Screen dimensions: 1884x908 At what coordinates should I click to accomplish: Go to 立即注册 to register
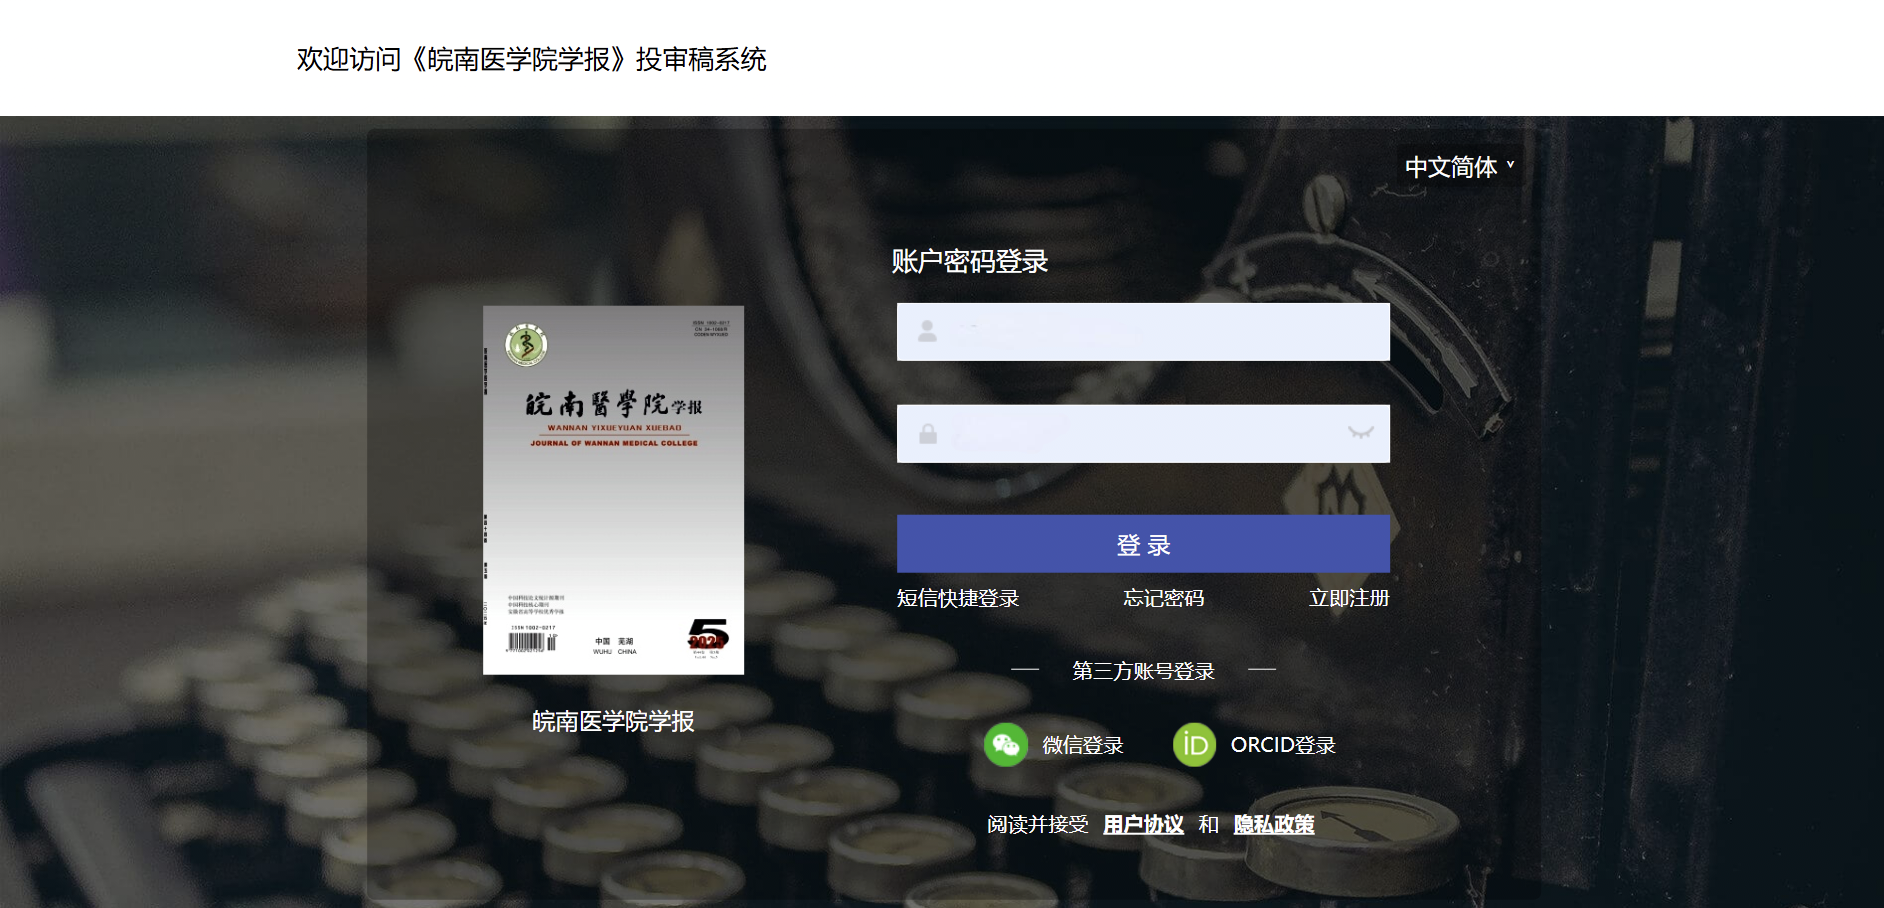pos(1348,598)
